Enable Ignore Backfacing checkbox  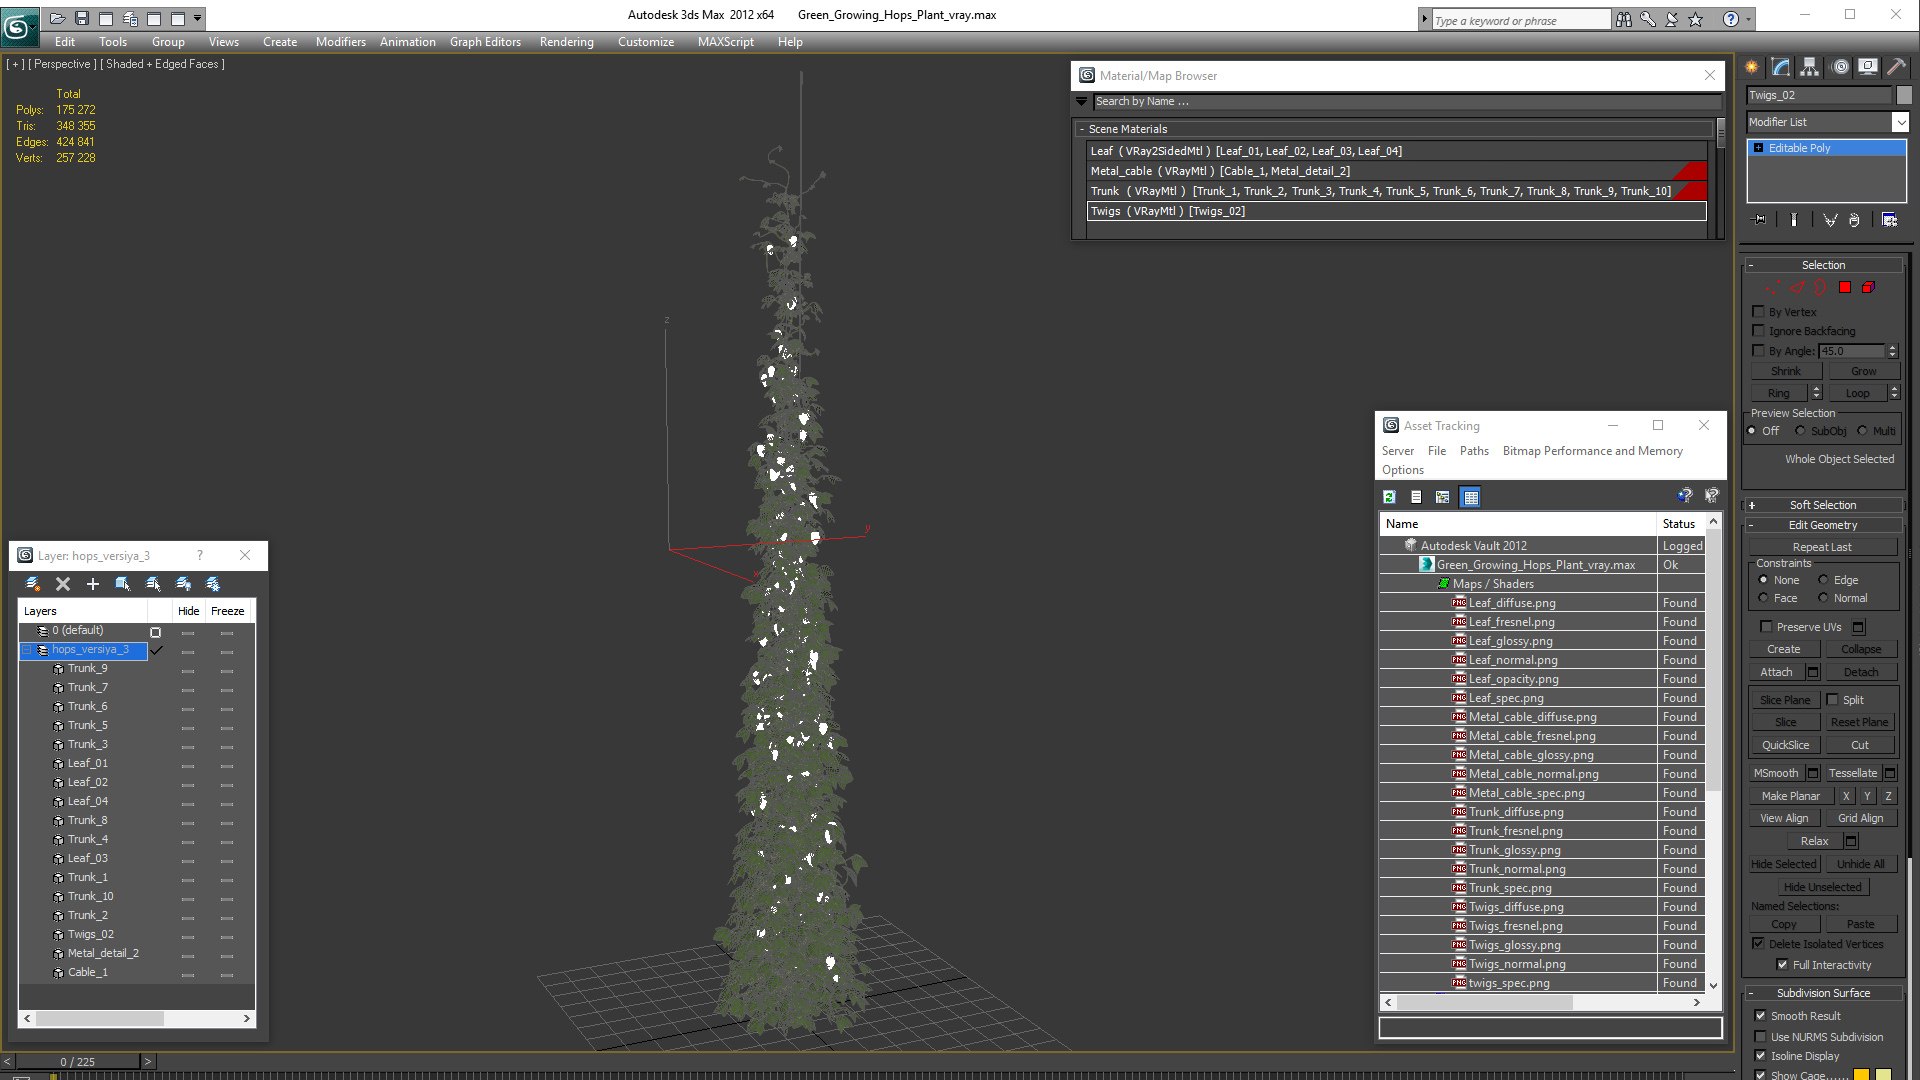[x=1759, y=331]
